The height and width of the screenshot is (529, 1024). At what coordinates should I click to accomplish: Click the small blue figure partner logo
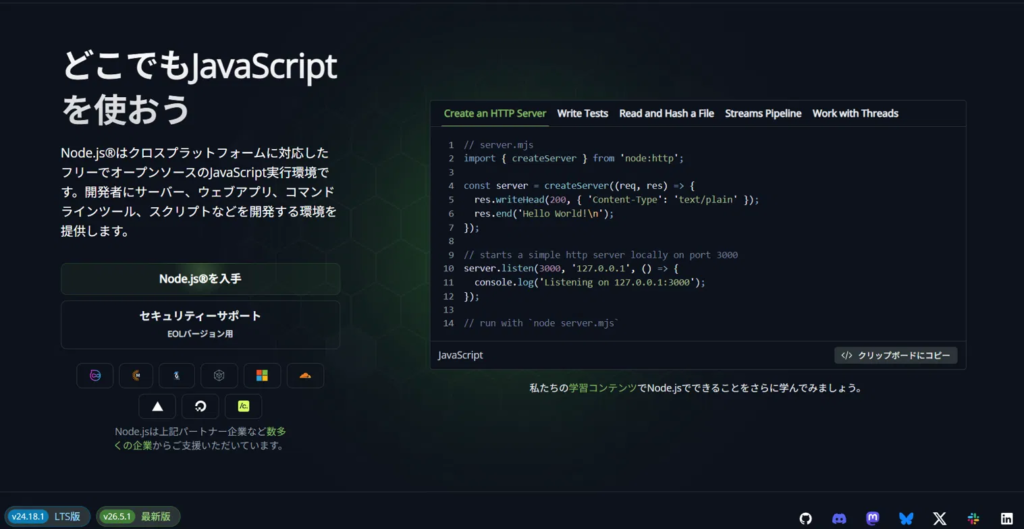176,376
